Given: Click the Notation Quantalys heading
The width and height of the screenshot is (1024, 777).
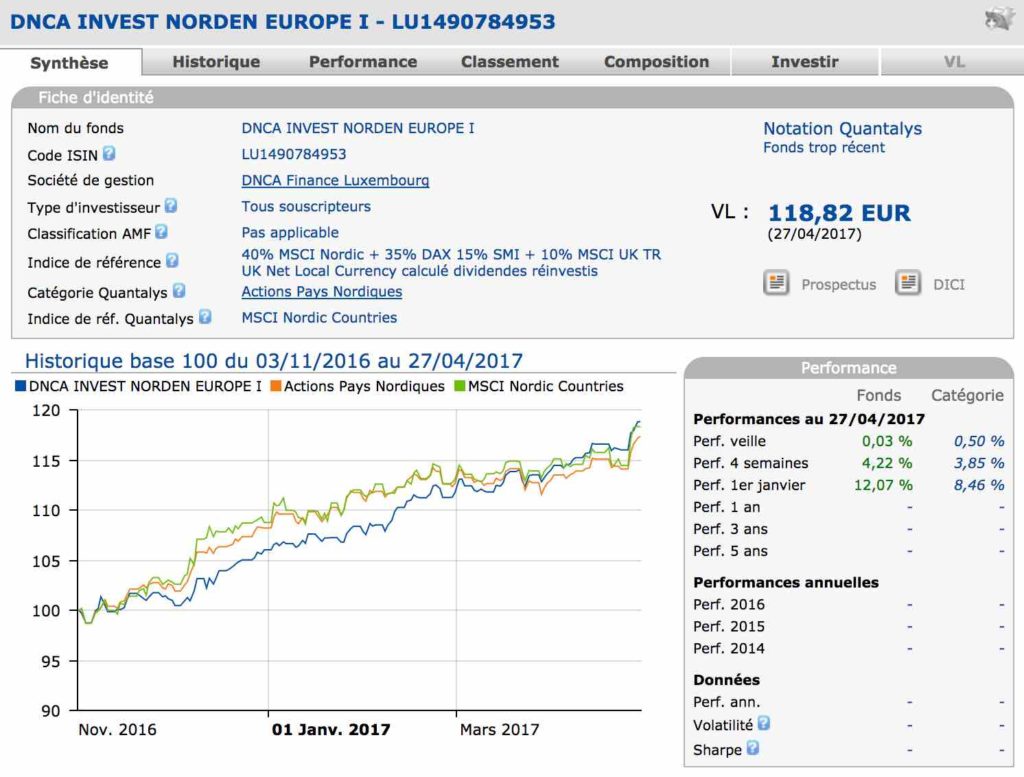Looking at the screenshot, I should coord(842,128).
